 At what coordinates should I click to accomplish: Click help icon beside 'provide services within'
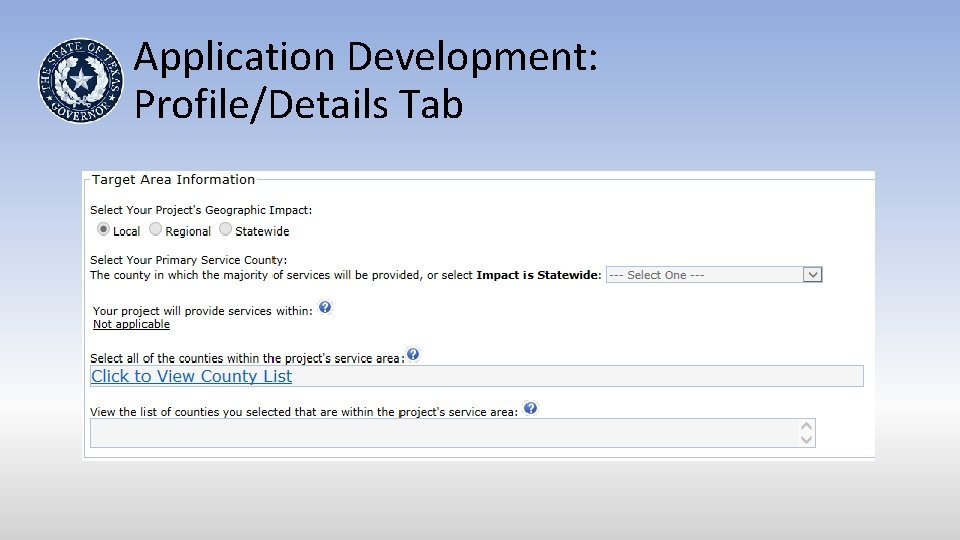325,307
